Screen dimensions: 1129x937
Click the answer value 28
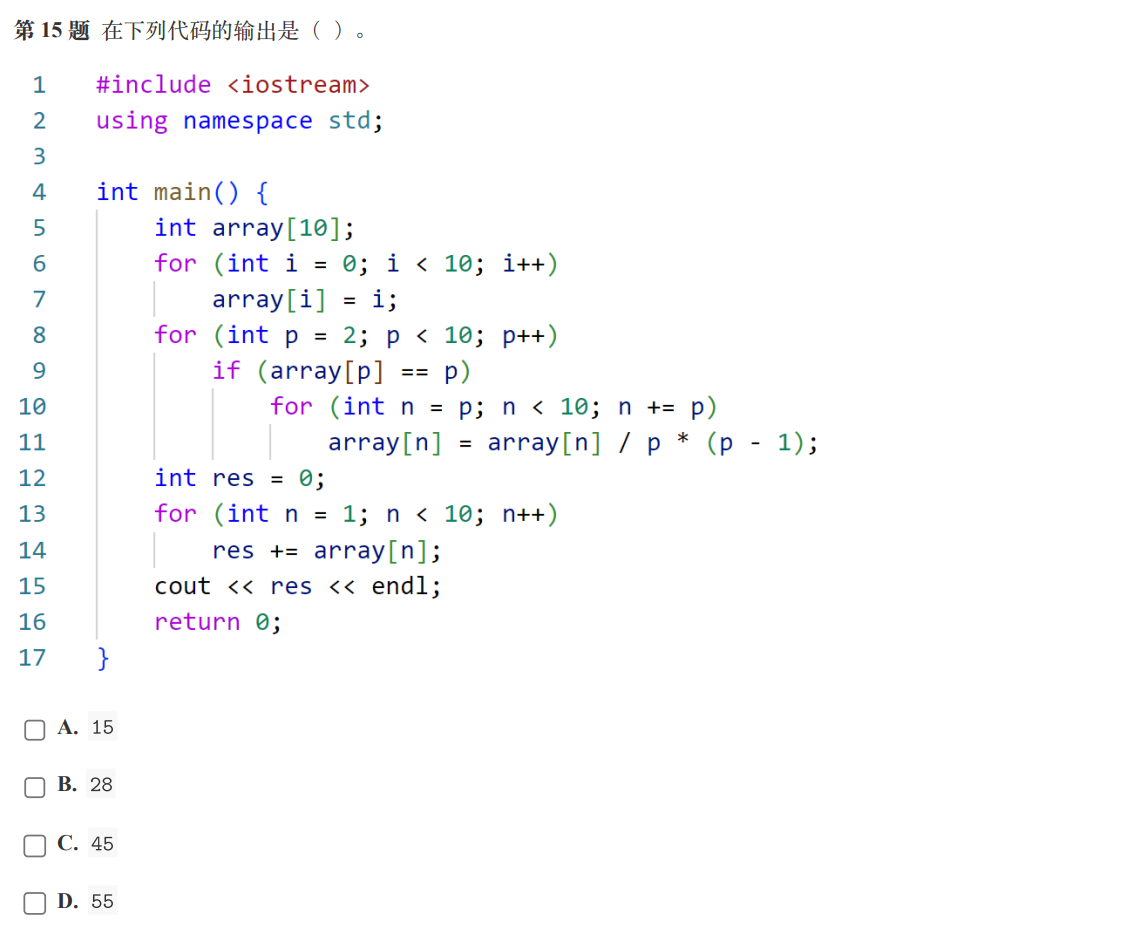[x=101, y=785]
